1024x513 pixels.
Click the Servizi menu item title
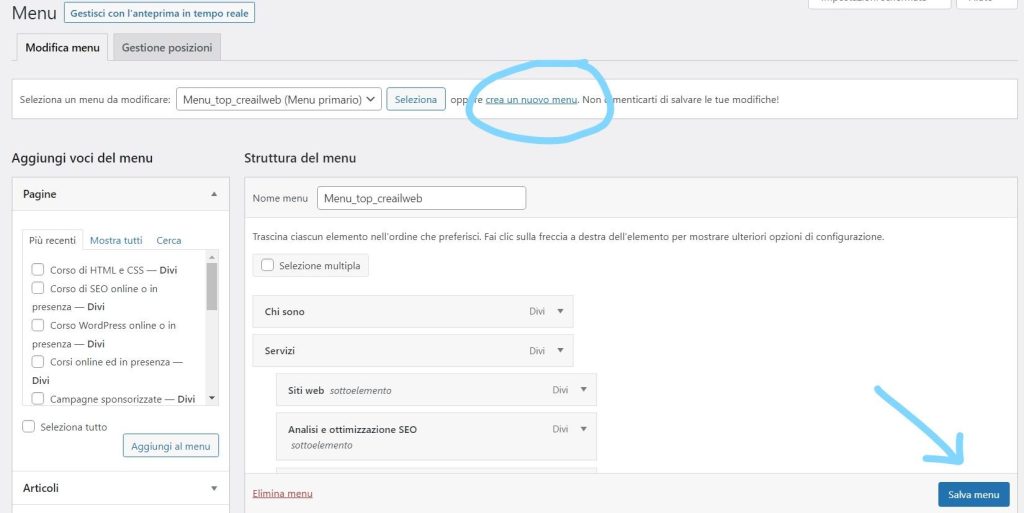280,350
